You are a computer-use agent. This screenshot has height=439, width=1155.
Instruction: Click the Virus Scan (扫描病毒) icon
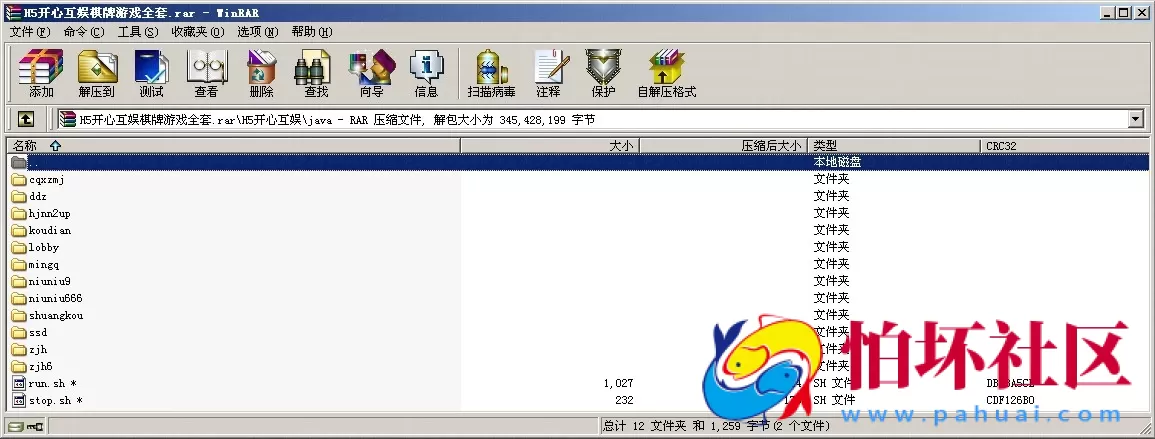pyautogui.click(x=491, y=74)
